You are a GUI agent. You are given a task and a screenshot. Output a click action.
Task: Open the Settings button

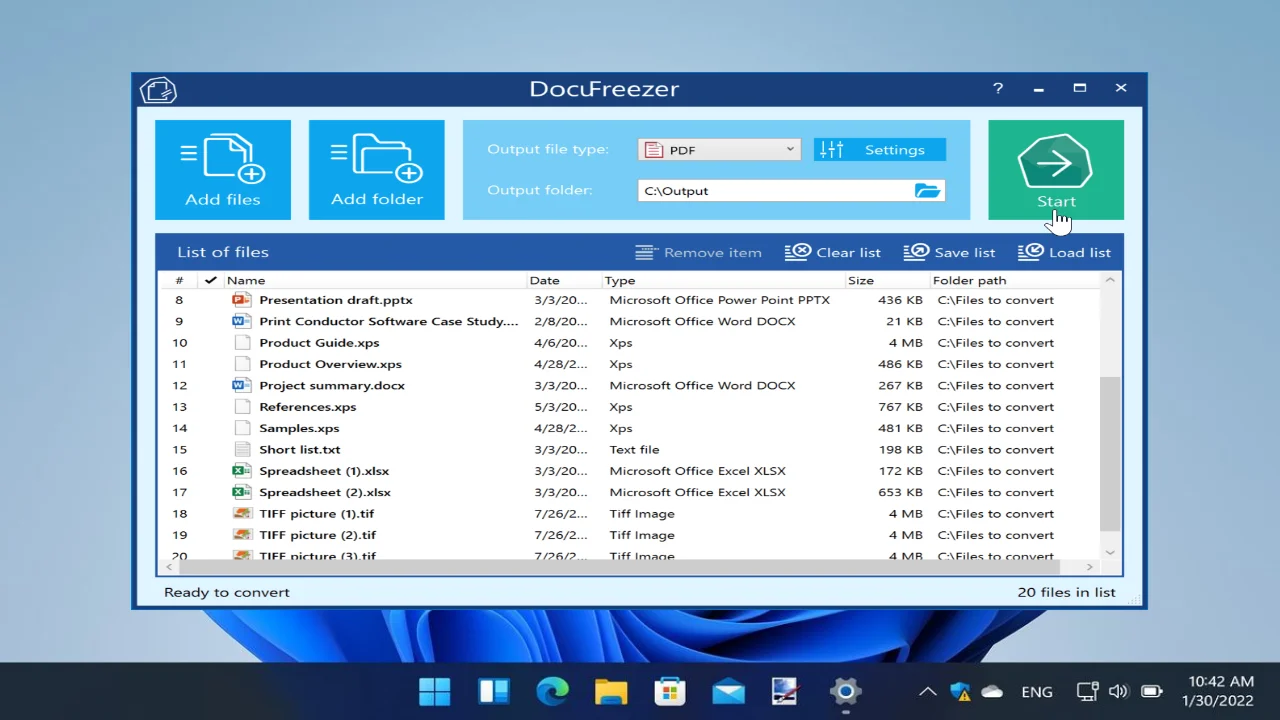[x=879, y=150]
